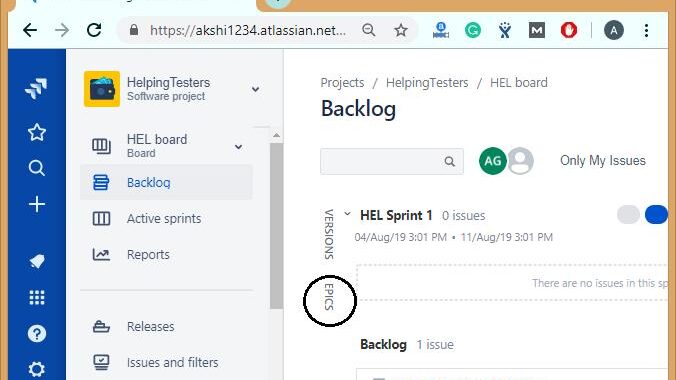Open the Grammarly extension icon
Screen dimensions: 676x380
pyautogui.click(x=473, y=30)
